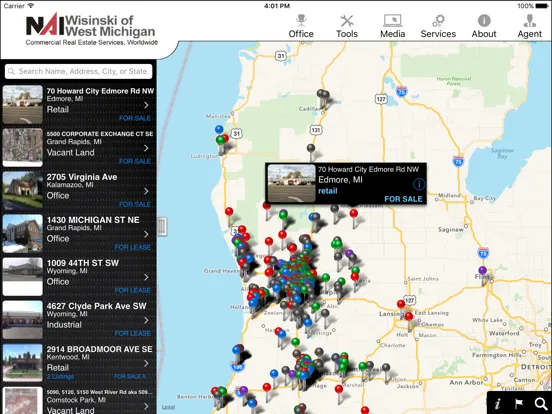Screen dimensions: 552x414
Task: Expand the 1430 Michigan St NE listing chevron
Action: point(146,234)
